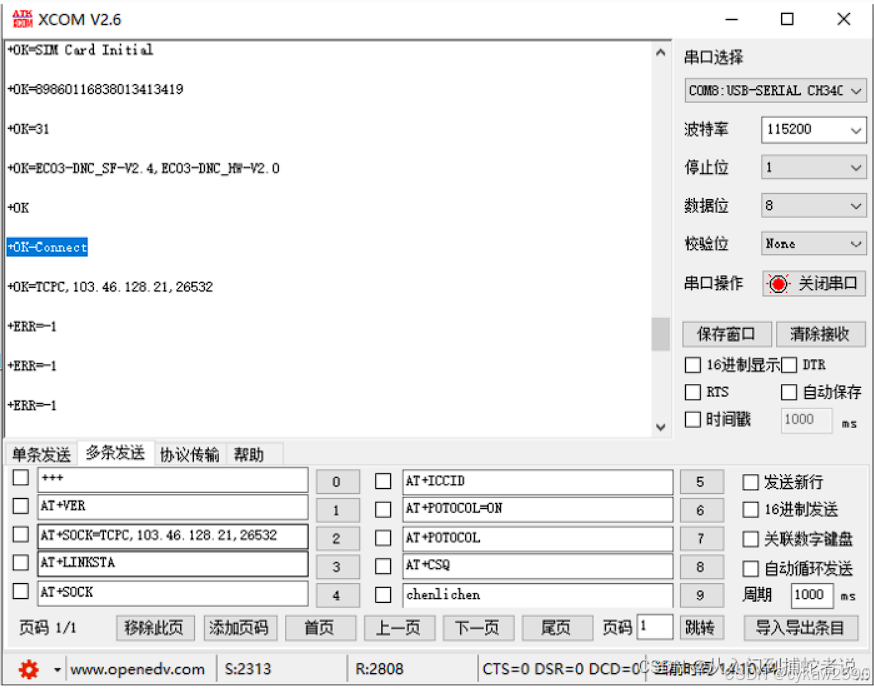Enable the RTS checkbox
The height and width of the screenshot is (689, 874).
[x=692, y=391]
